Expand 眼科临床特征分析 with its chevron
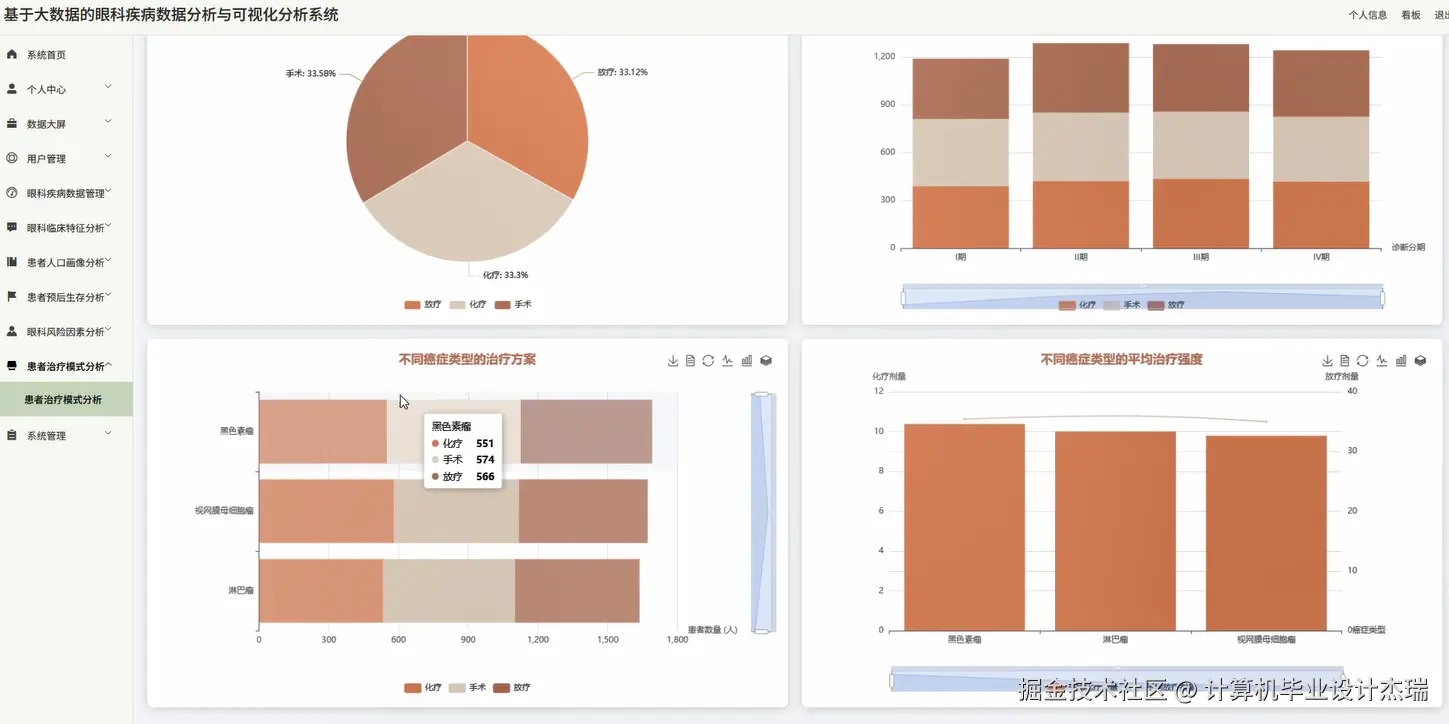Screen dimensions: 1449x724 108,225
